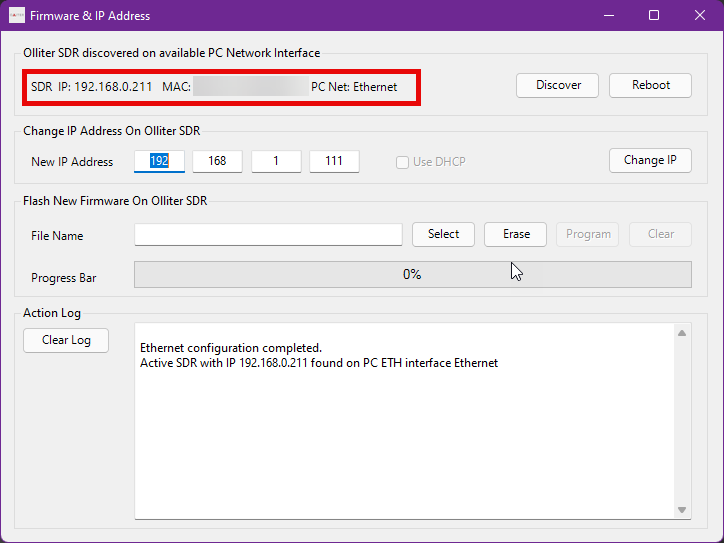
Task: Click the third IP octet field containing 1
Action: pyautogui.click(x=276, y=161)
